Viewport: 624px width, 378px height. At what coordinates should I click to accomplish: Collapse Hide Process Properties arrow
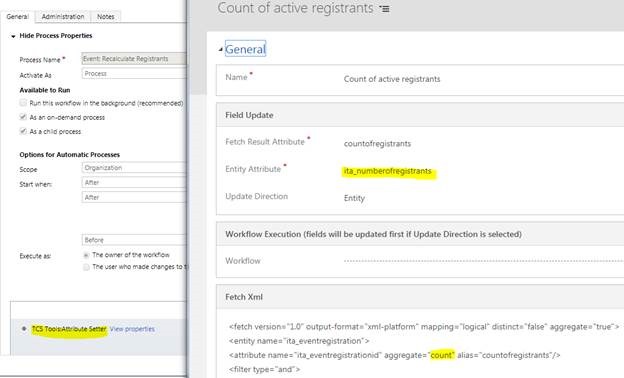13,36
